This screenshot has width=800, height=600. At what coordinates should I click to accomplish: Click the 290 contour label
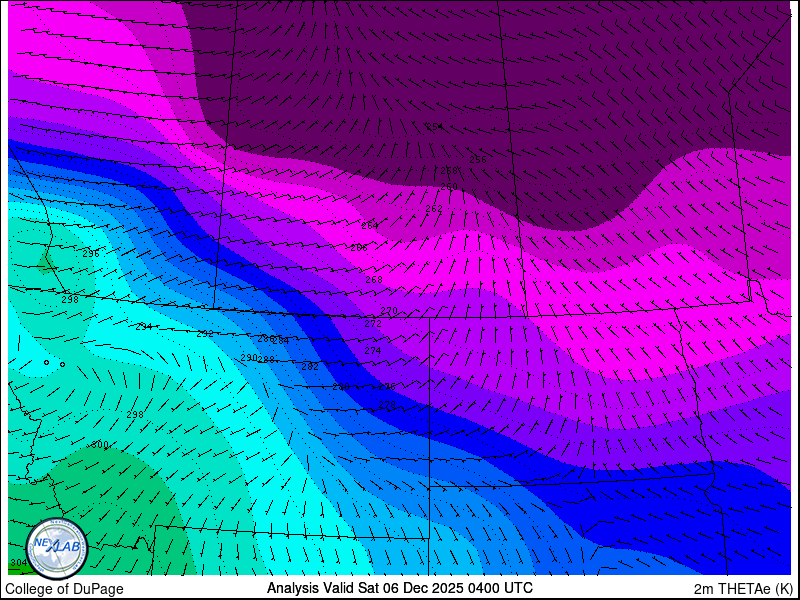[249, 358]
